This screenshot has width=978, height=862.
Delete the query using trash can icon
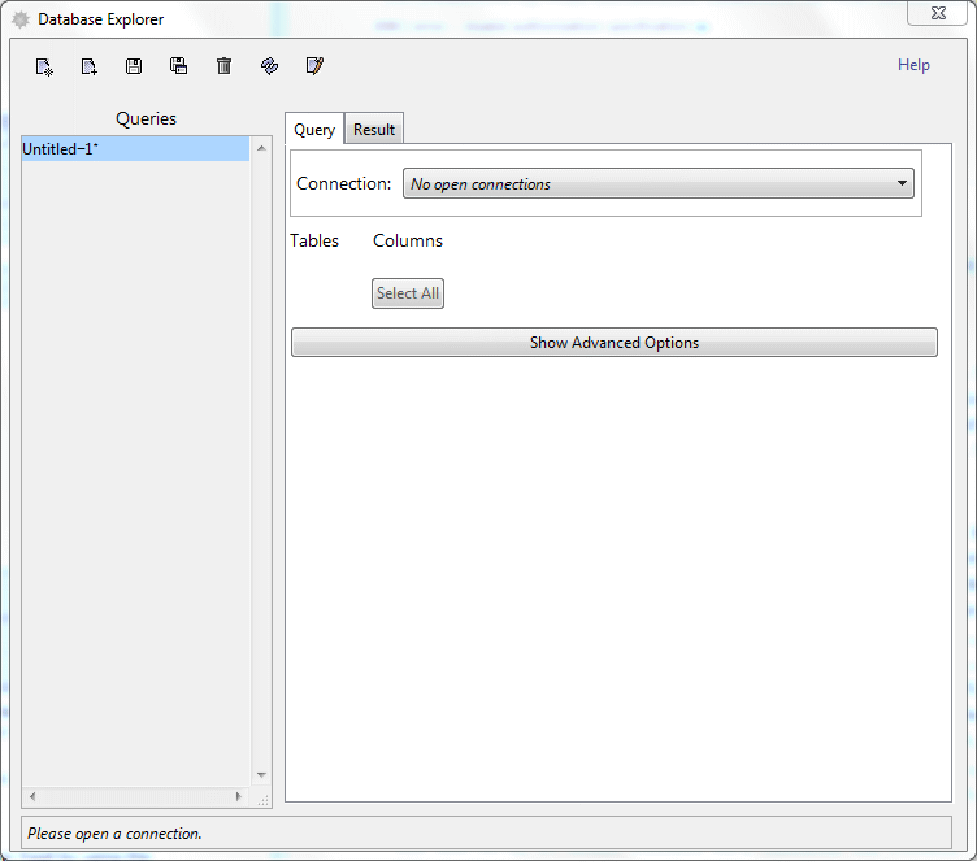(x=224, y=67)
